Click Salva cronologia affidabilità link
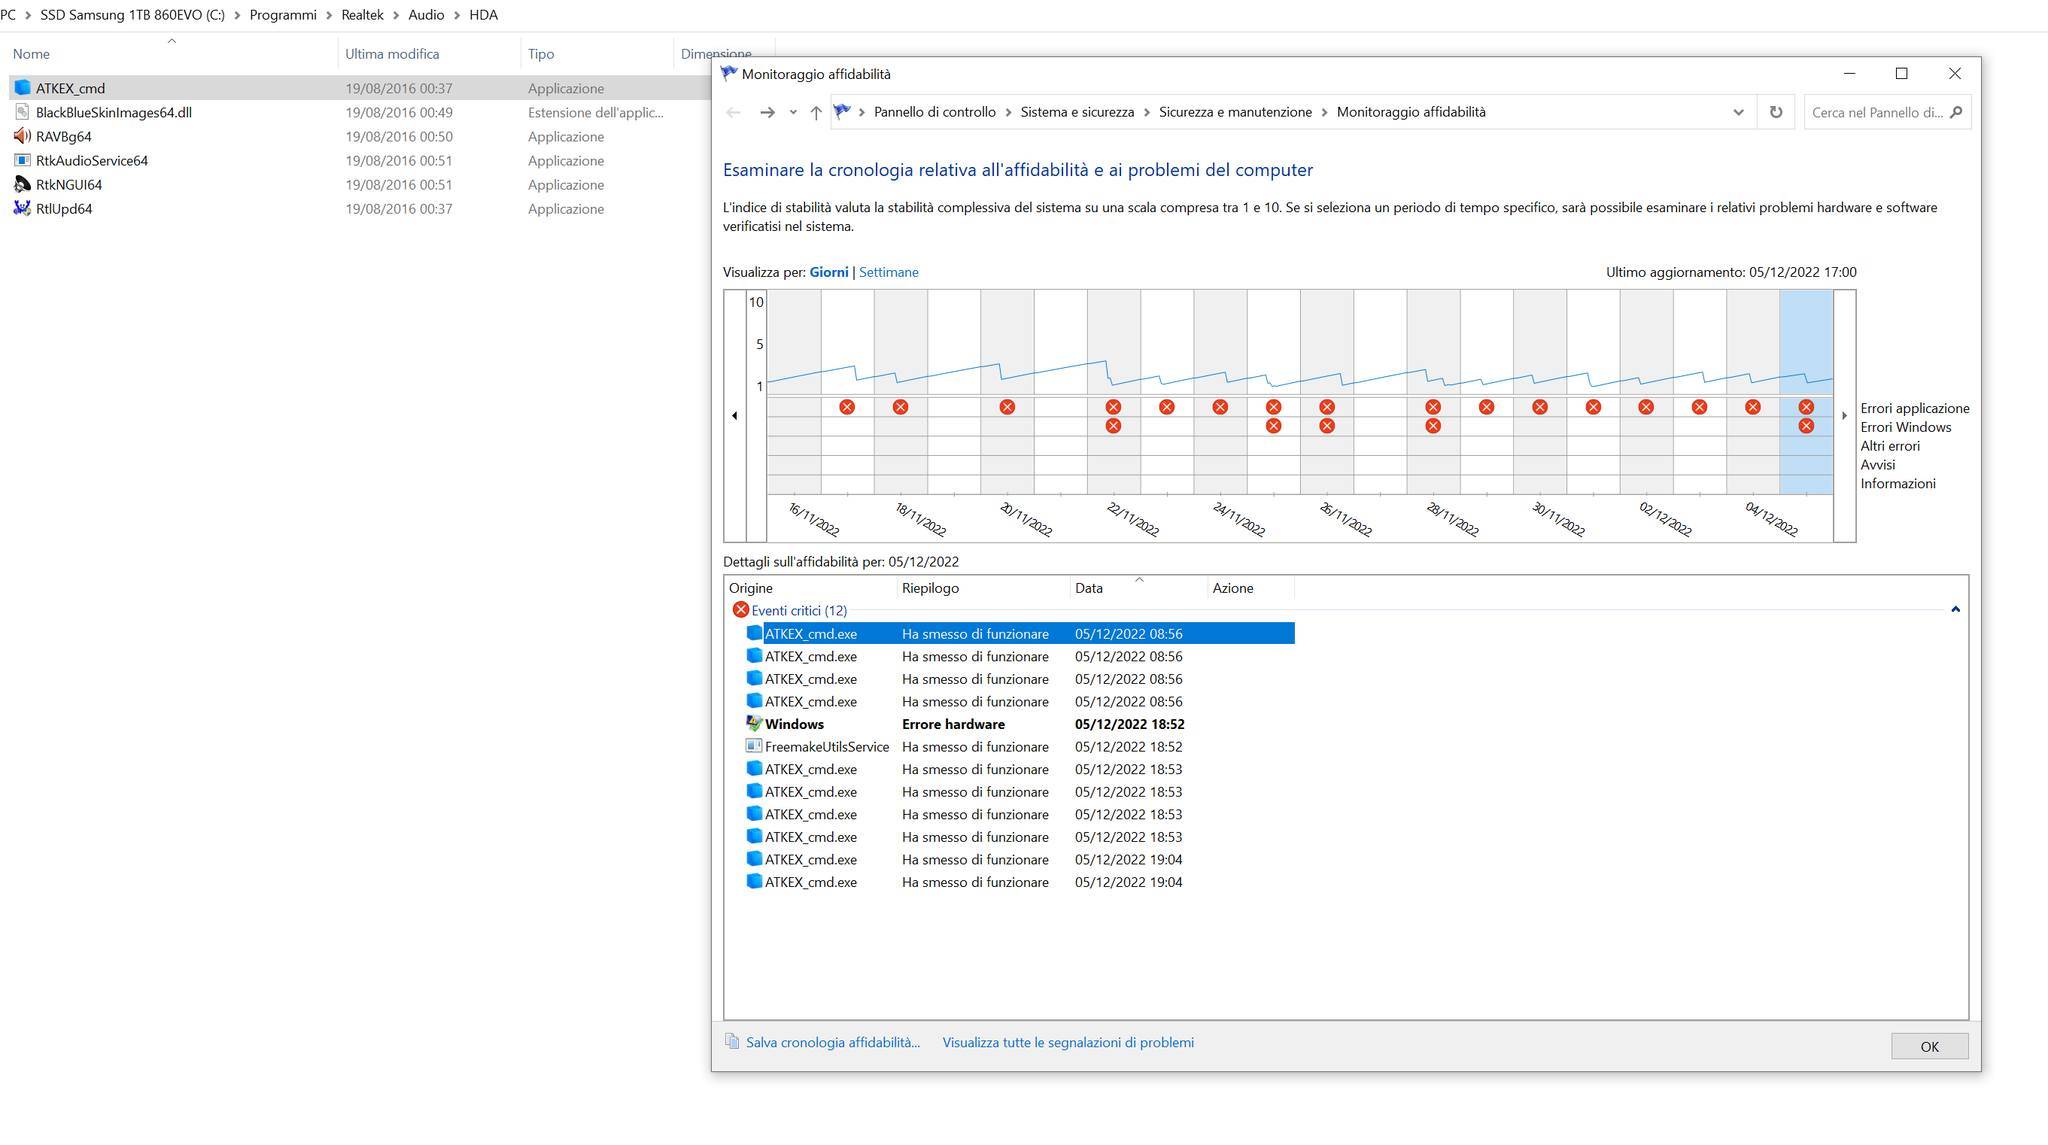This screenshot has width=2048, height=1145. coord(832,1042)
